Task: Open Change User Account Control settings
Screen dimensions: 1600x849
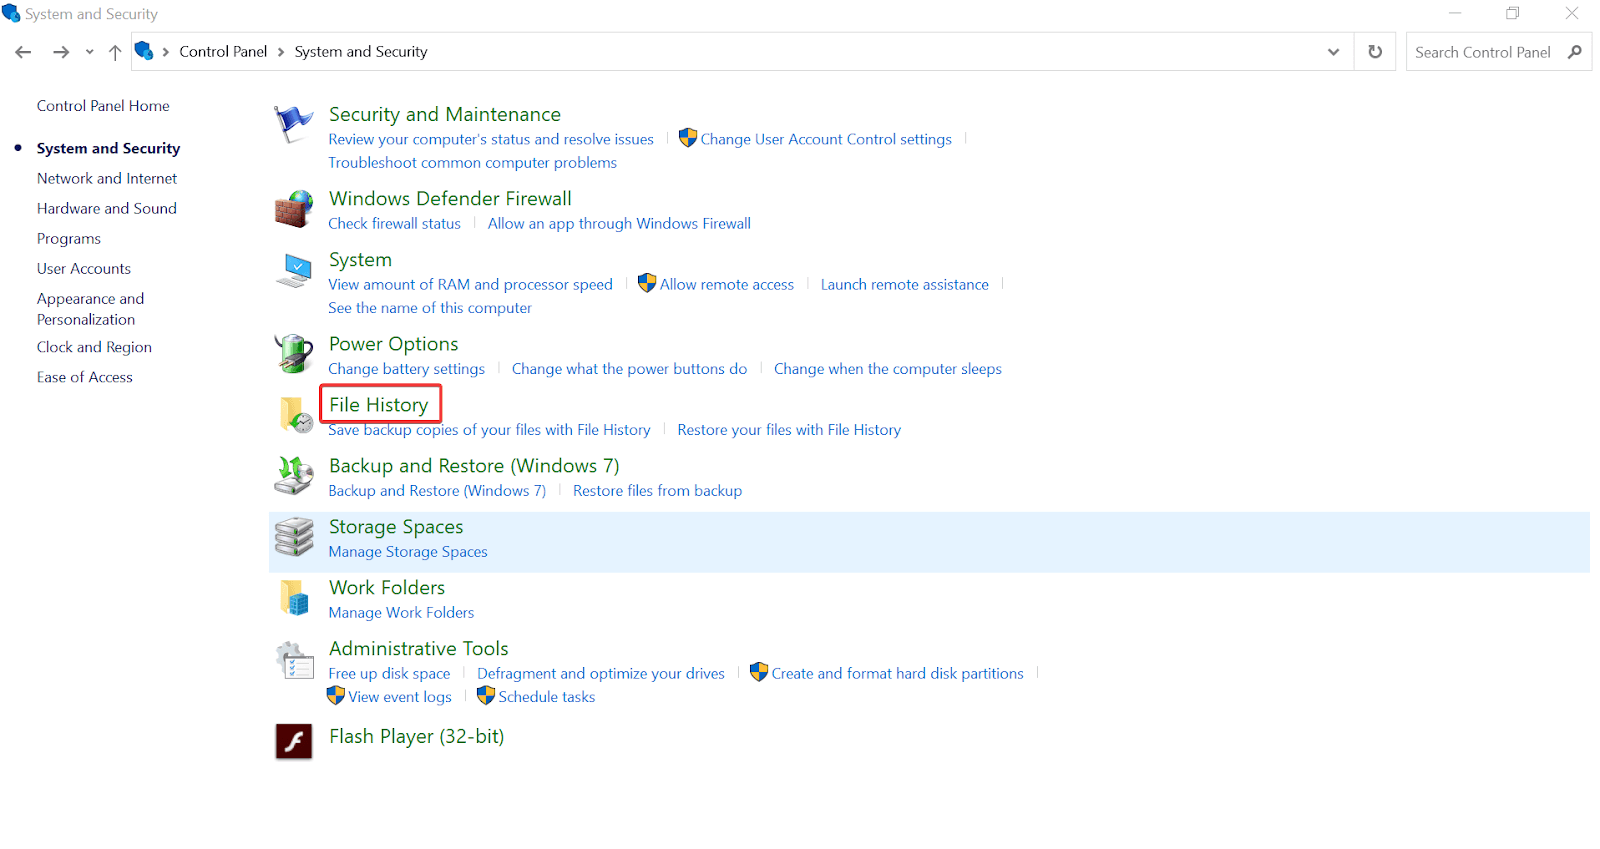Action: click(x=825, y=140)
